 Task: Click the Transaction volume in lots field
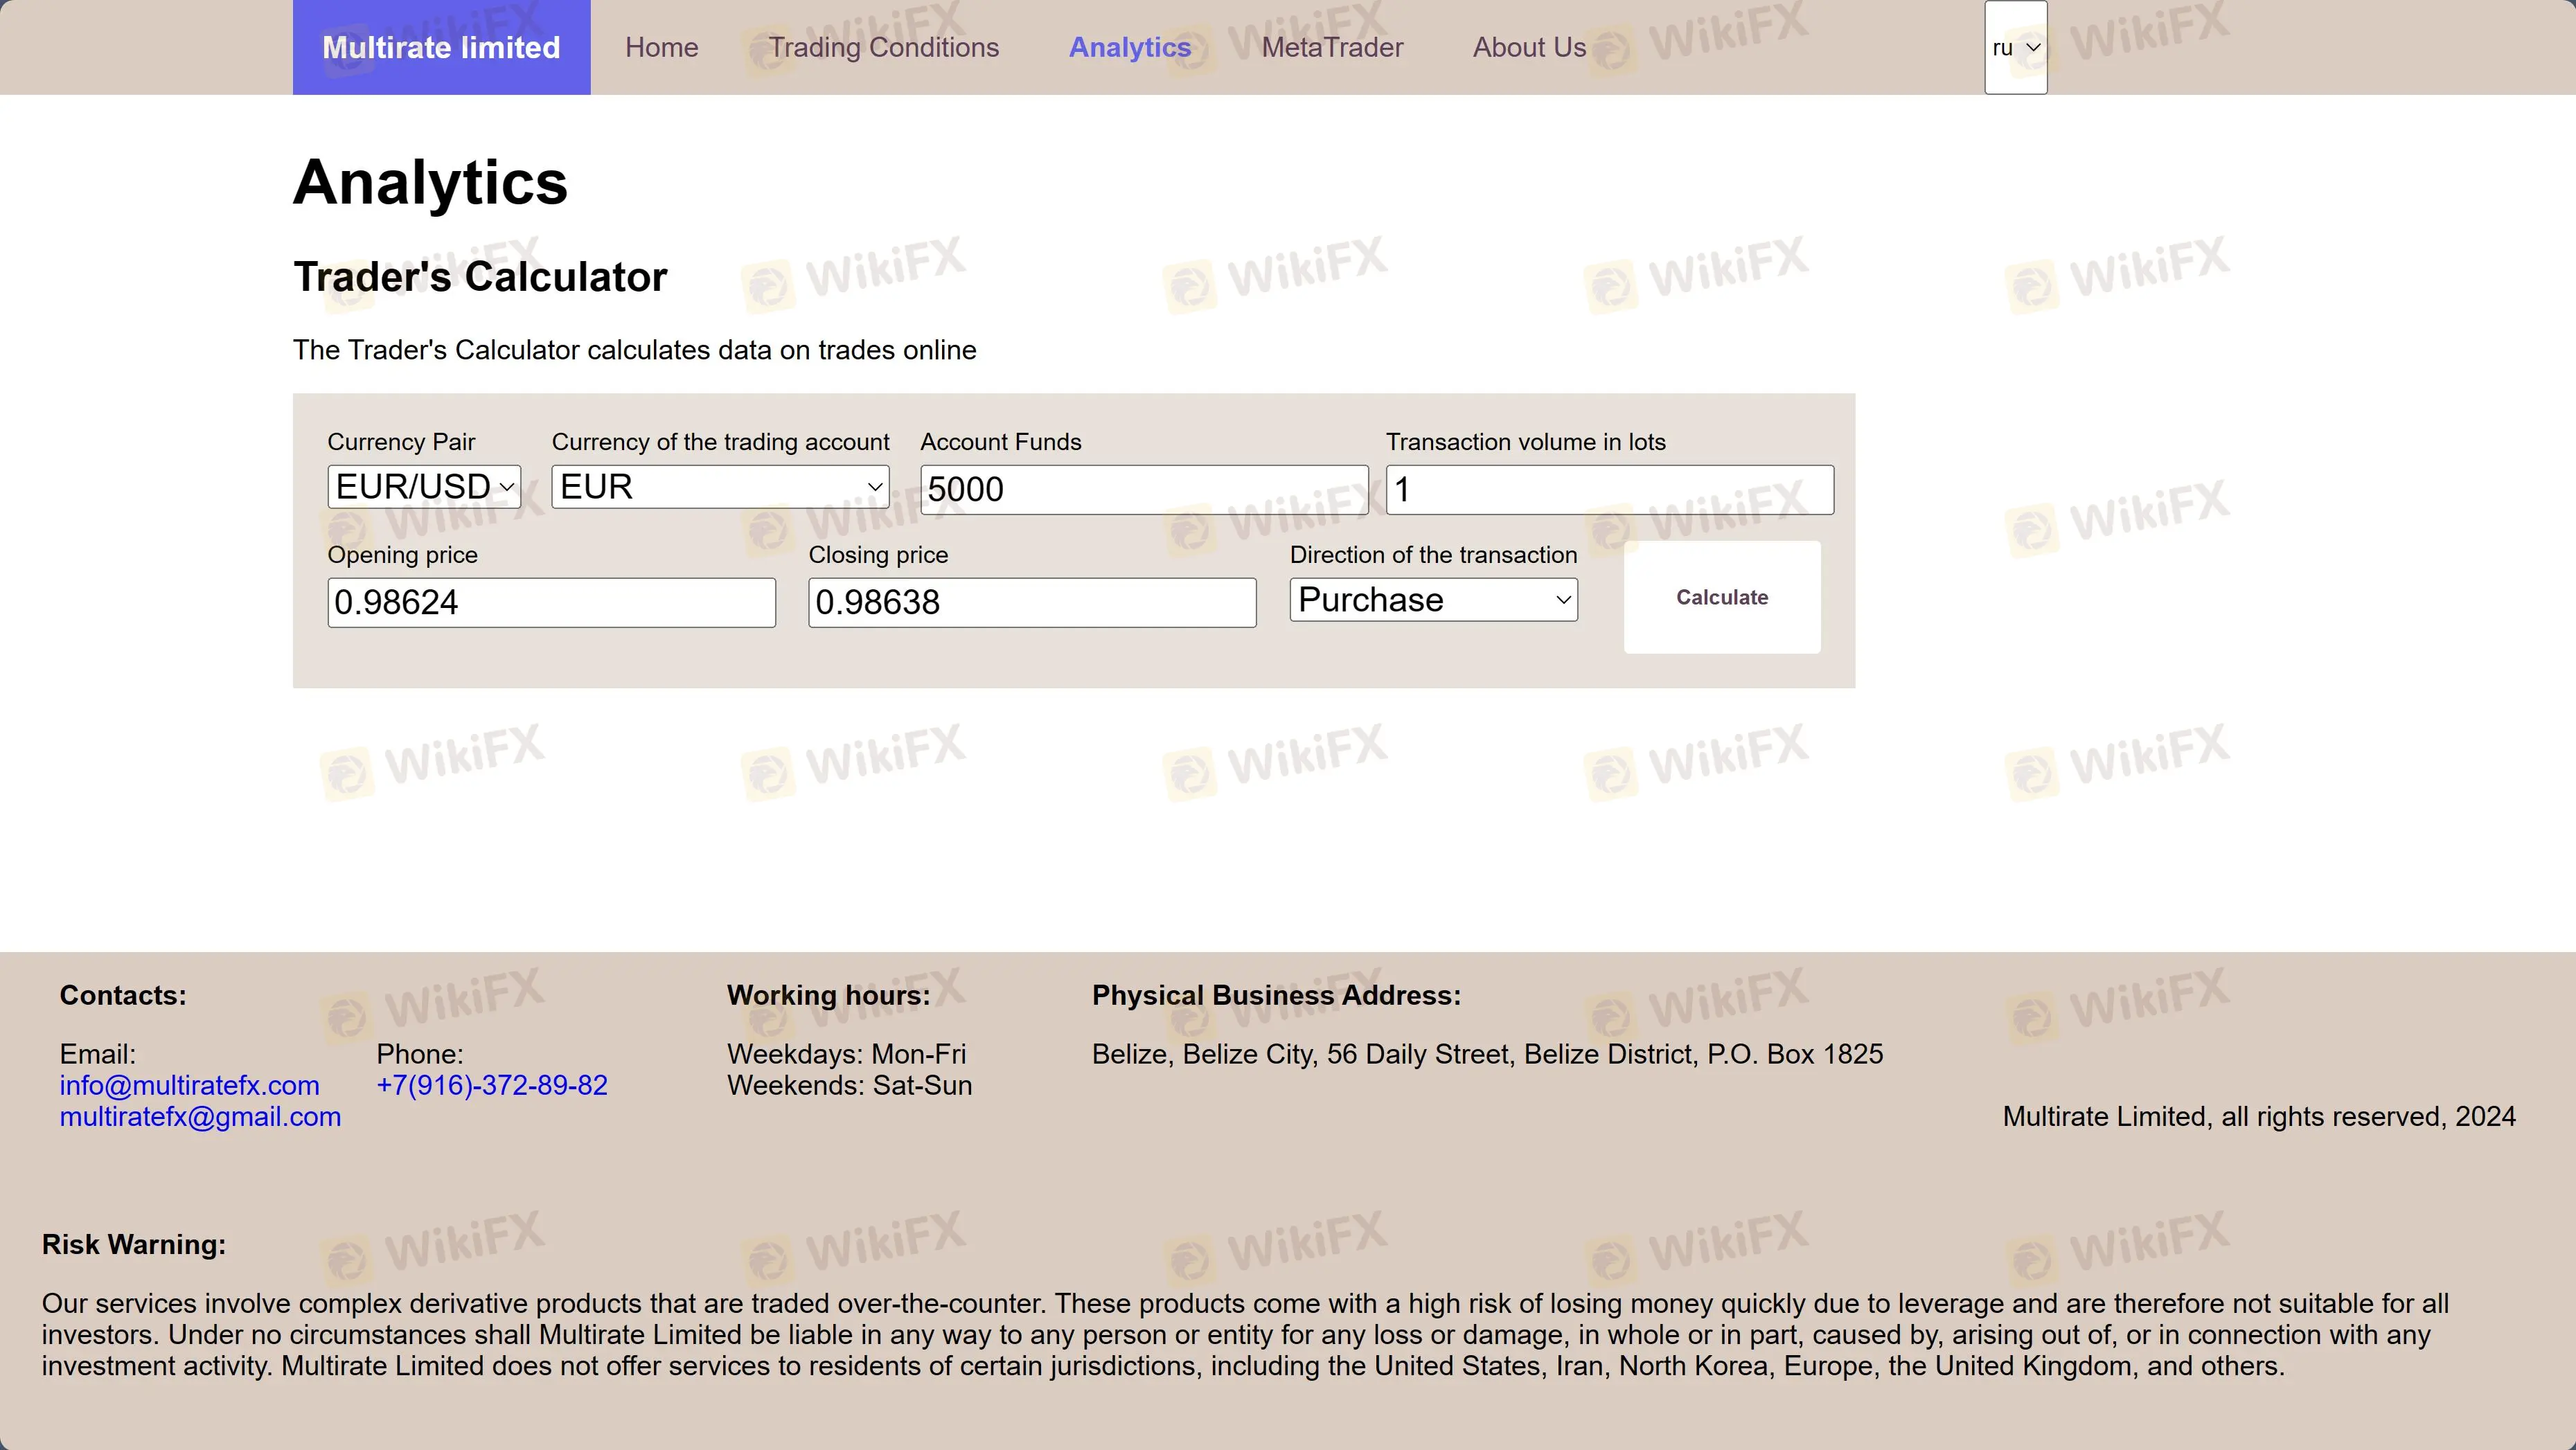[1609, 489]
